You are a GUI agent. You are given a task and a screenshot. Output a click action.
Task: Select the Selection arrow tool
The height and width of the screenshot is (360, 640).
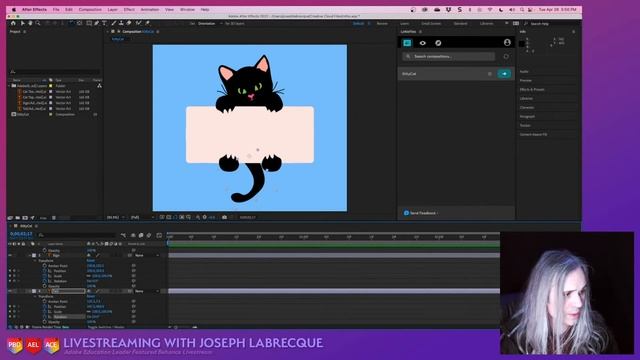click(x=22, y=23)
